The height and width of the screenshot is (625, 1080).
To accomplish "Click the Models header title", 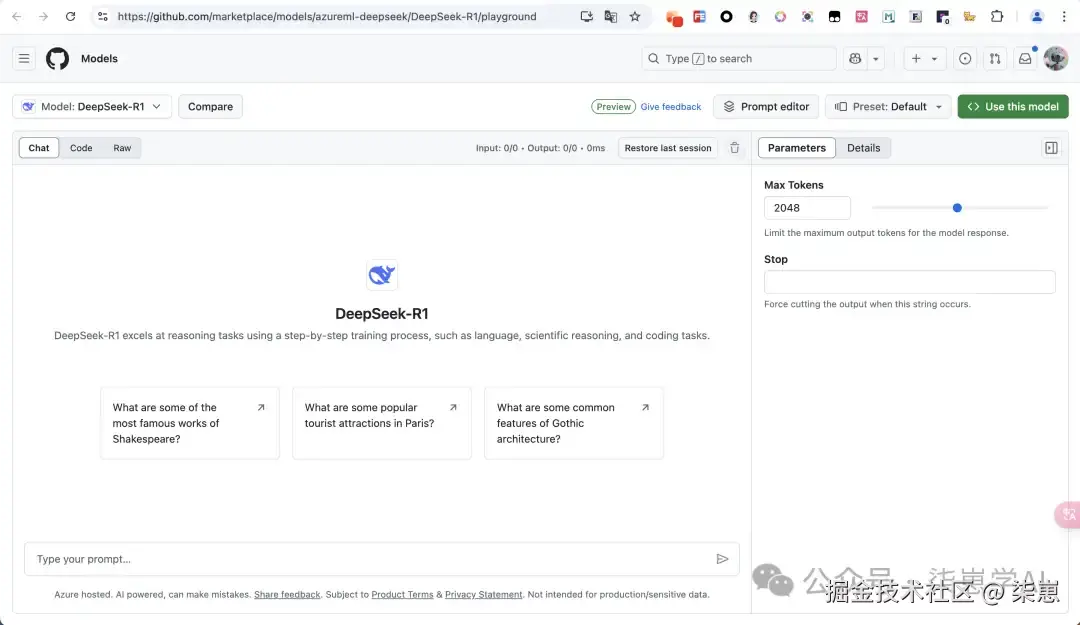I will (99, 59).
